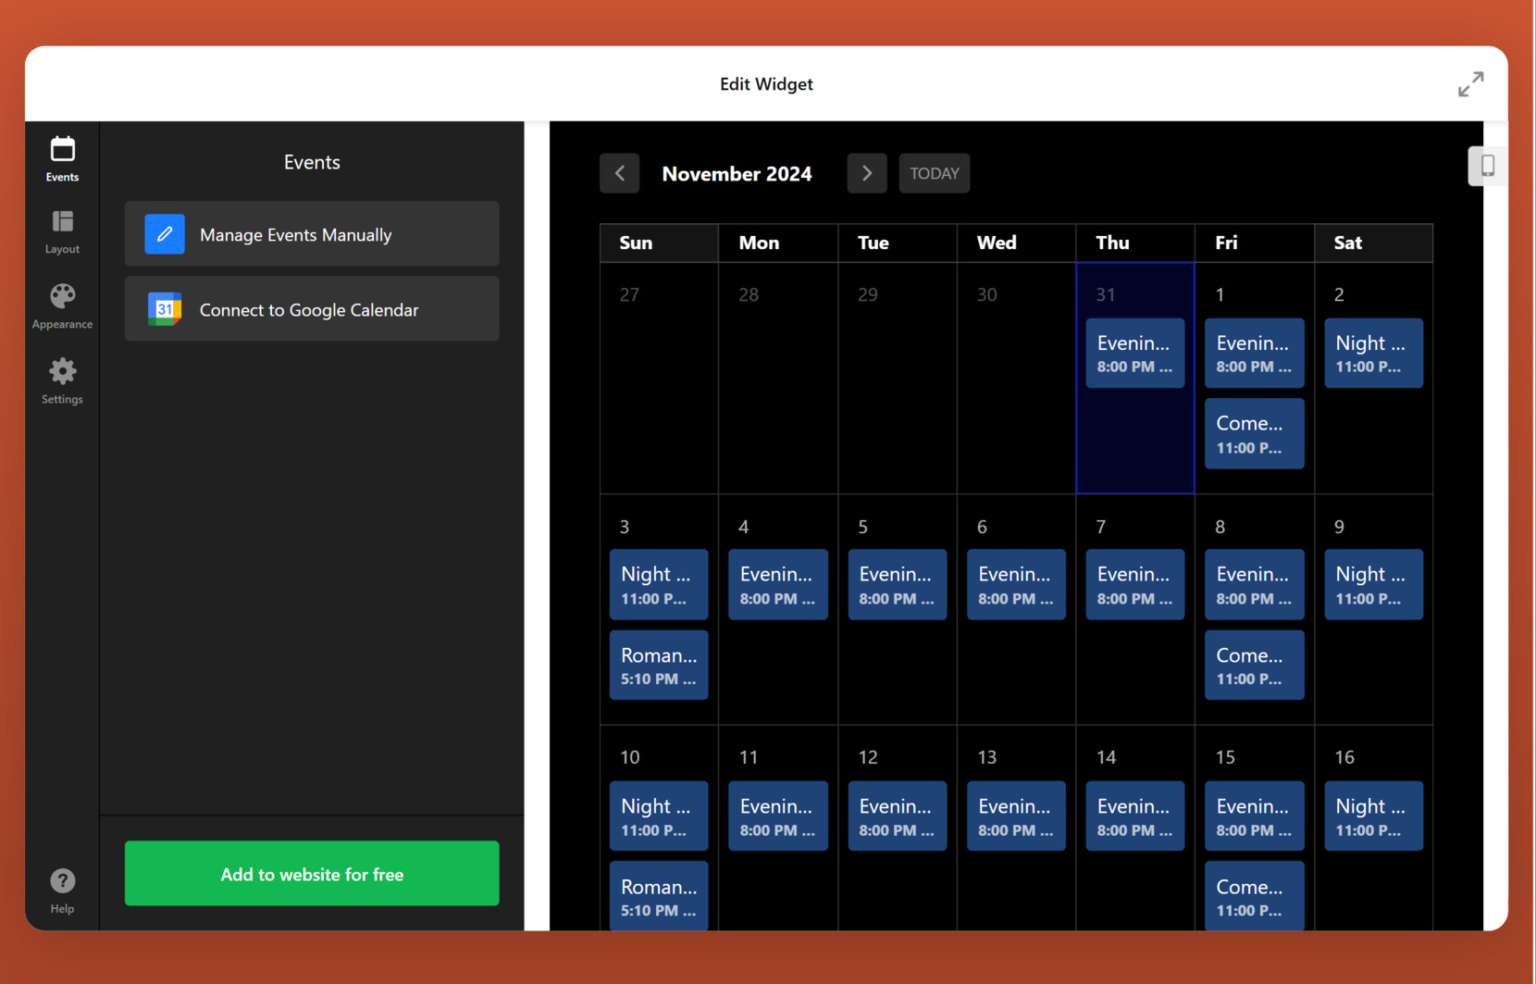Expand the Edit Widget view to fullscreen
The image size is (1536, 984).
point(1470,84)
